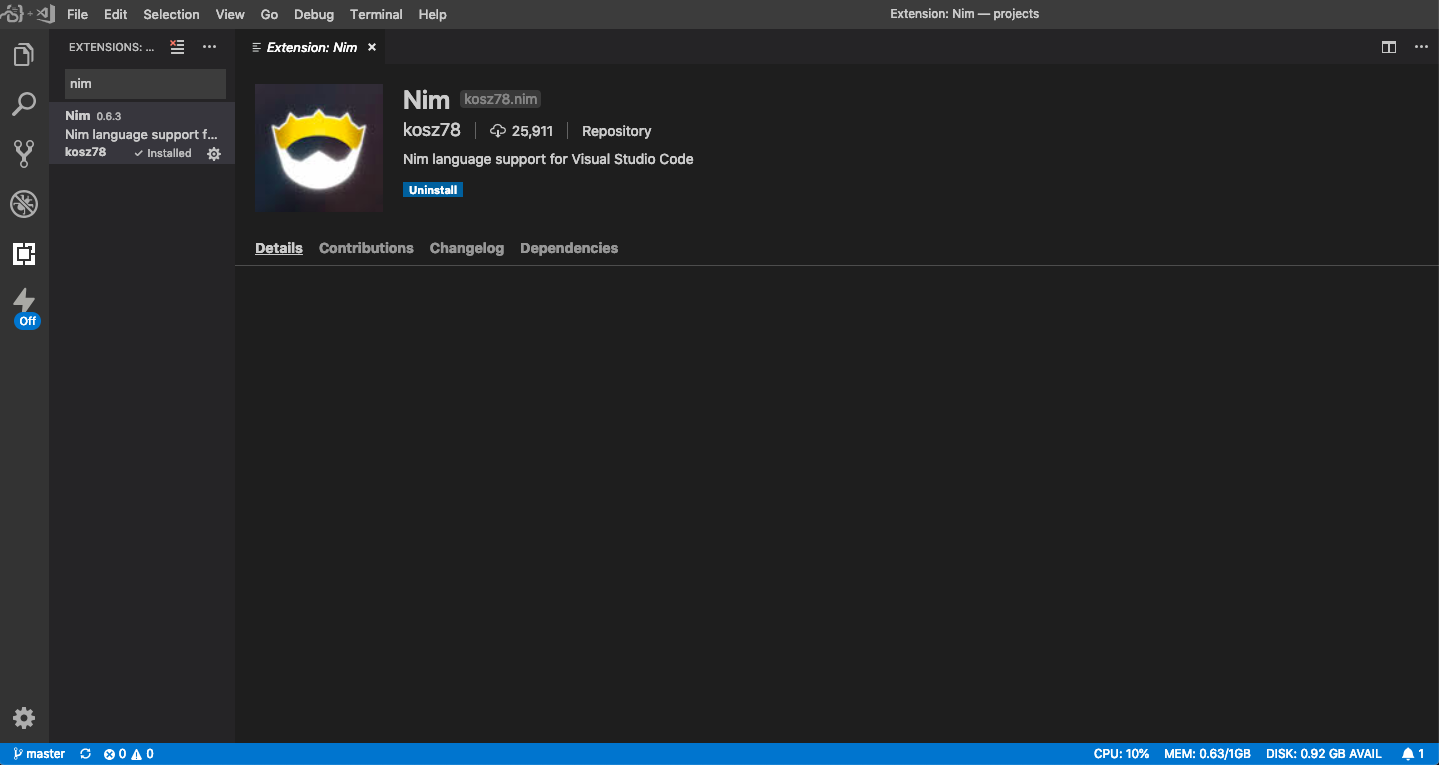Click MEM: 0.63/1GB status entry
Viewport: 1439px width, 765px height.
[1207, 754]
